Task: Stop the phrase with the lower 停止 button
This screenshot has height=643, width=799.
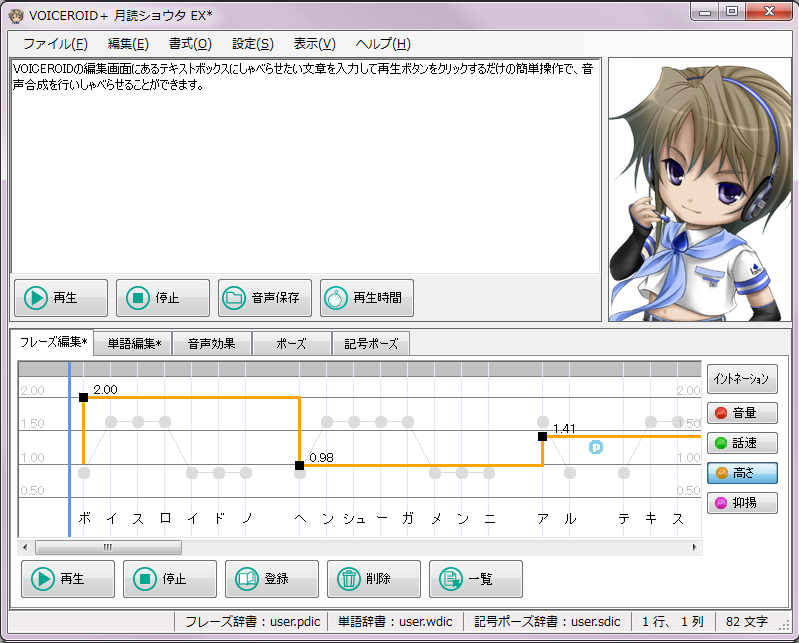Action: [170, 579]
